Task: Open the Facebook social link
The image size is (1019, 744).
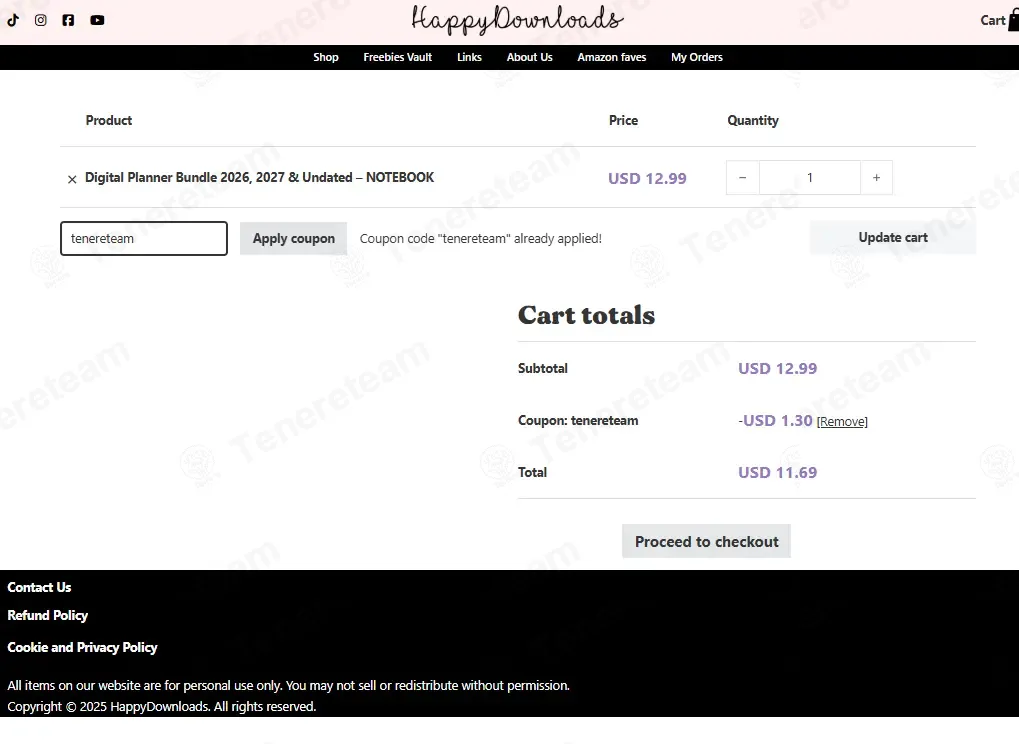Action: coord(68,20)
